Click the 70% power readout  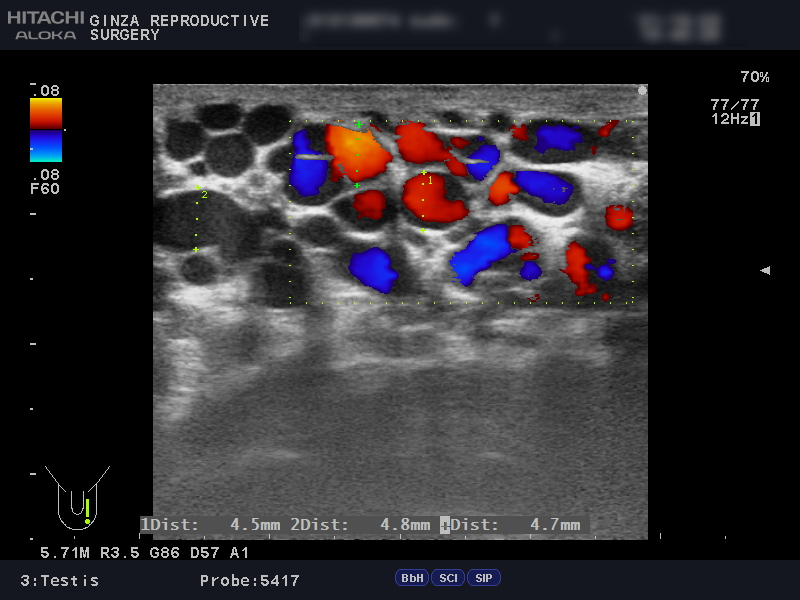[754, 77]
